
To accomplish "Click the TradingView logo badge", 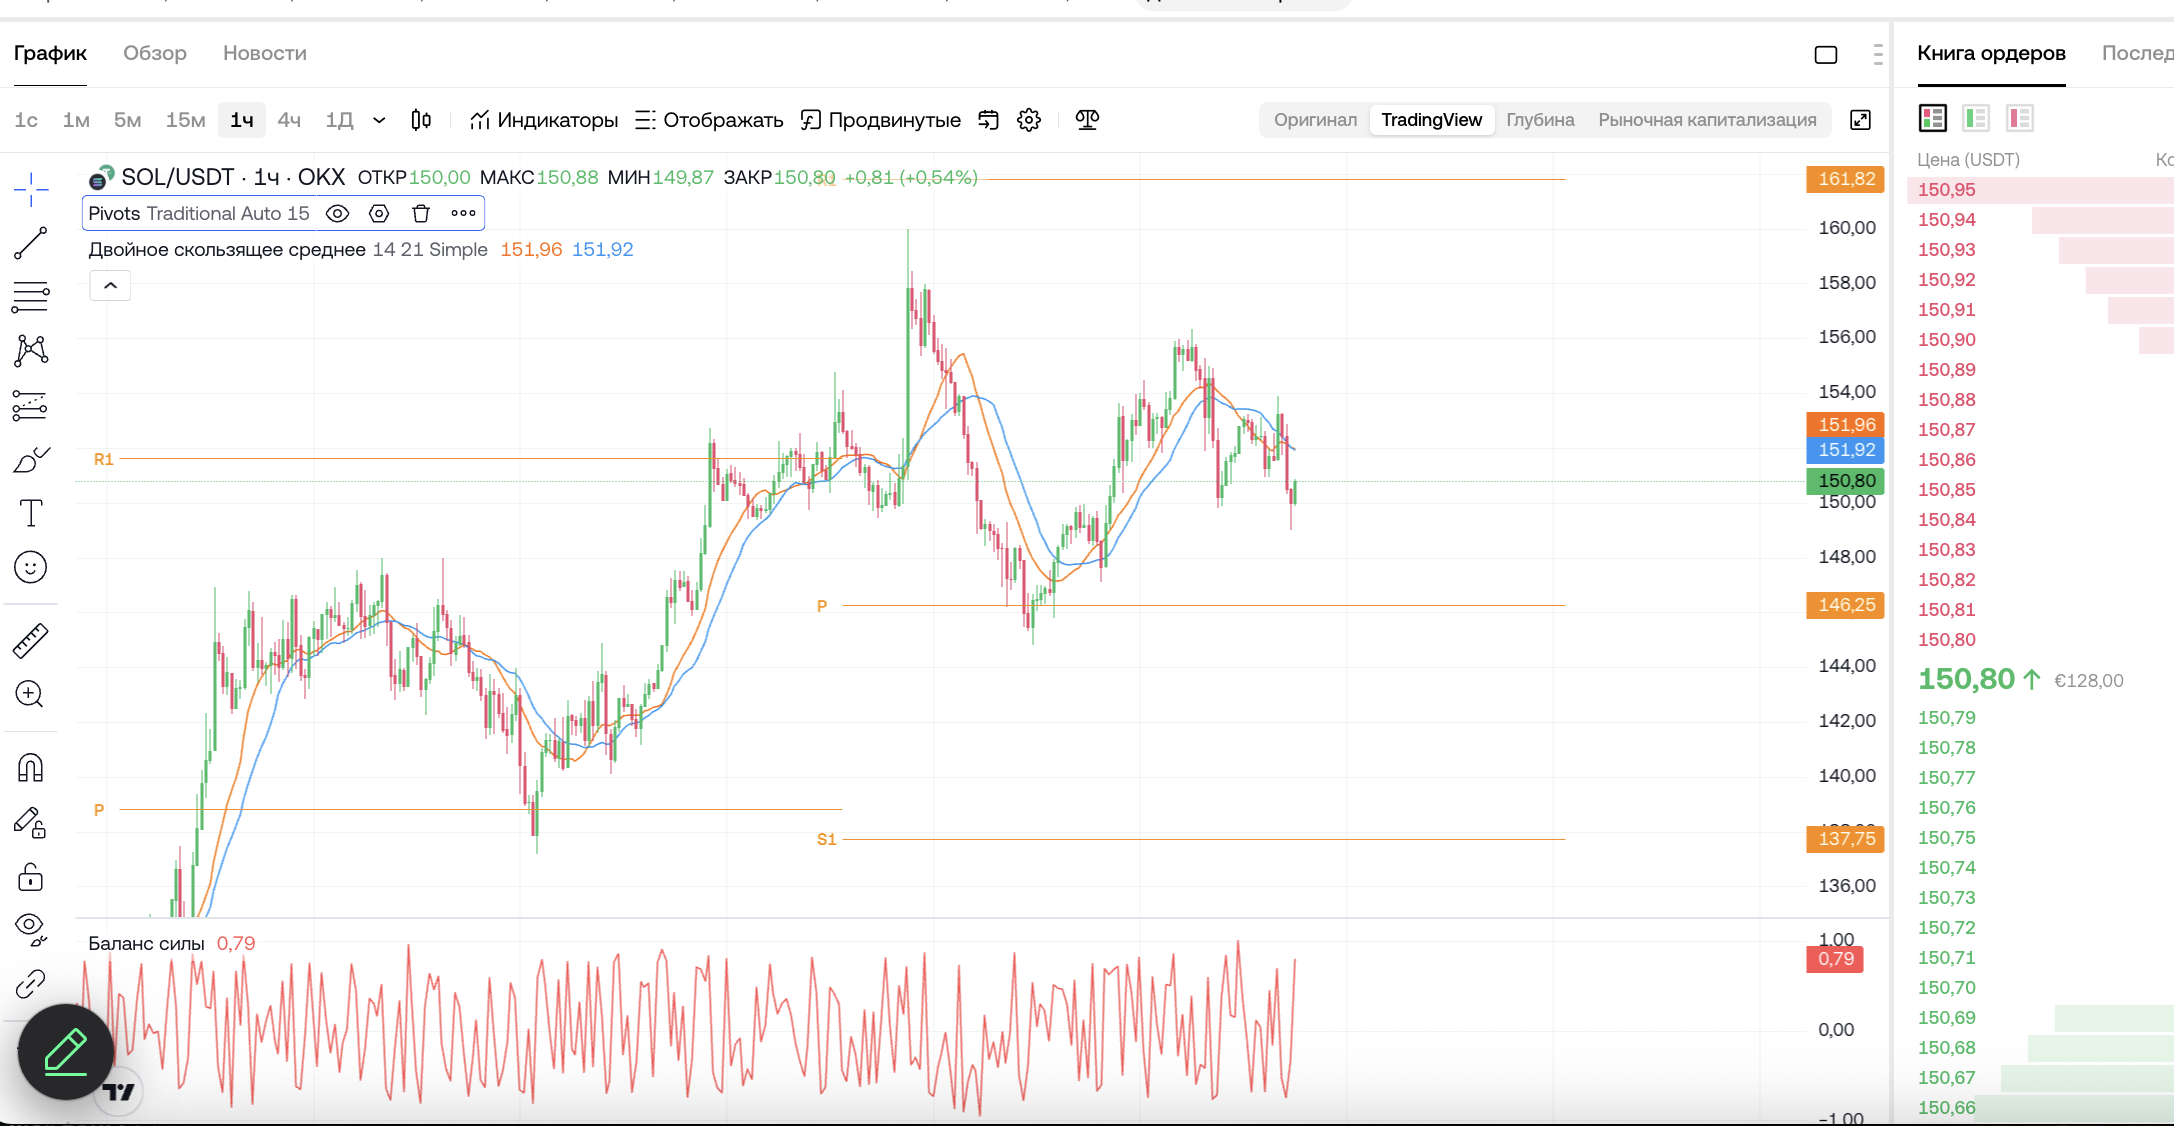I will click(x=119, y=1091).
